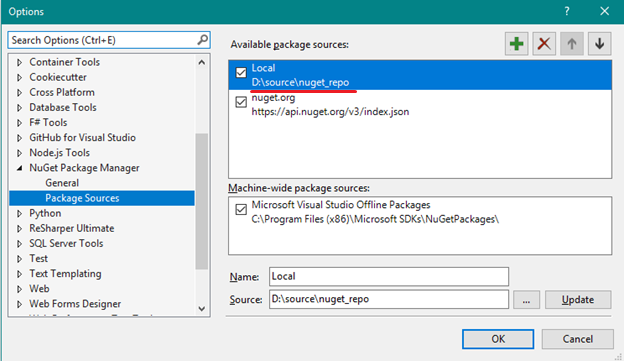Expand the Cookiecutter node
The image size is (624, 361).
(x=19, y=78)
